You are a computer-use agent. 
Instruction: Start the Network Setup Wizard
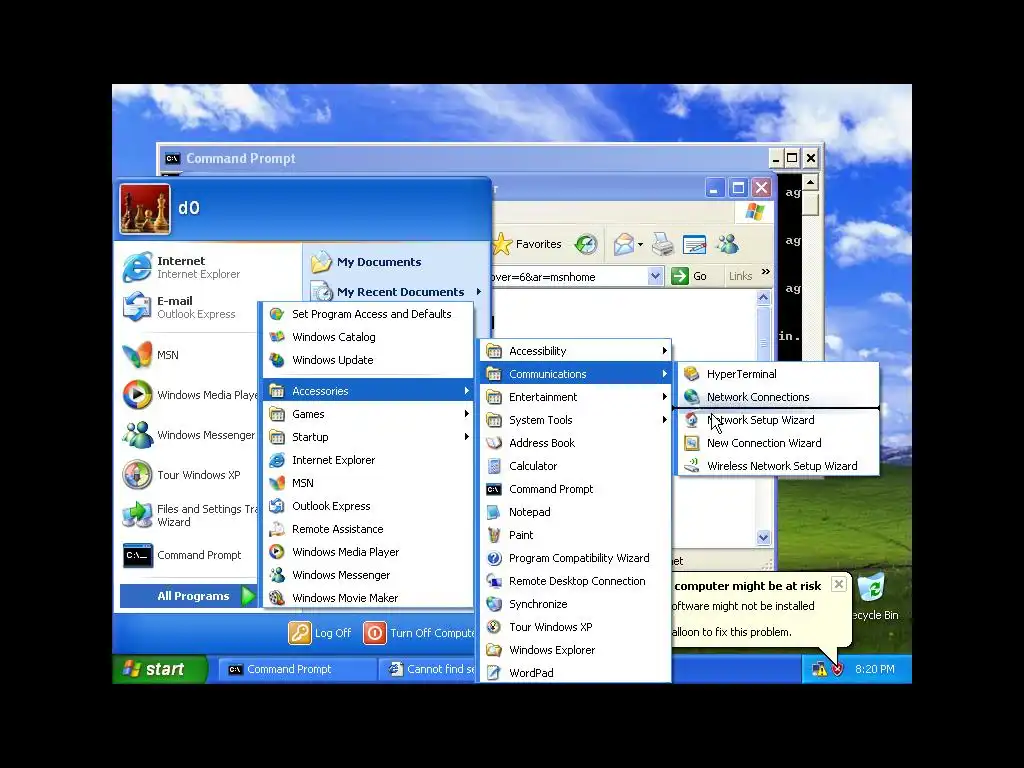(778, 420)
